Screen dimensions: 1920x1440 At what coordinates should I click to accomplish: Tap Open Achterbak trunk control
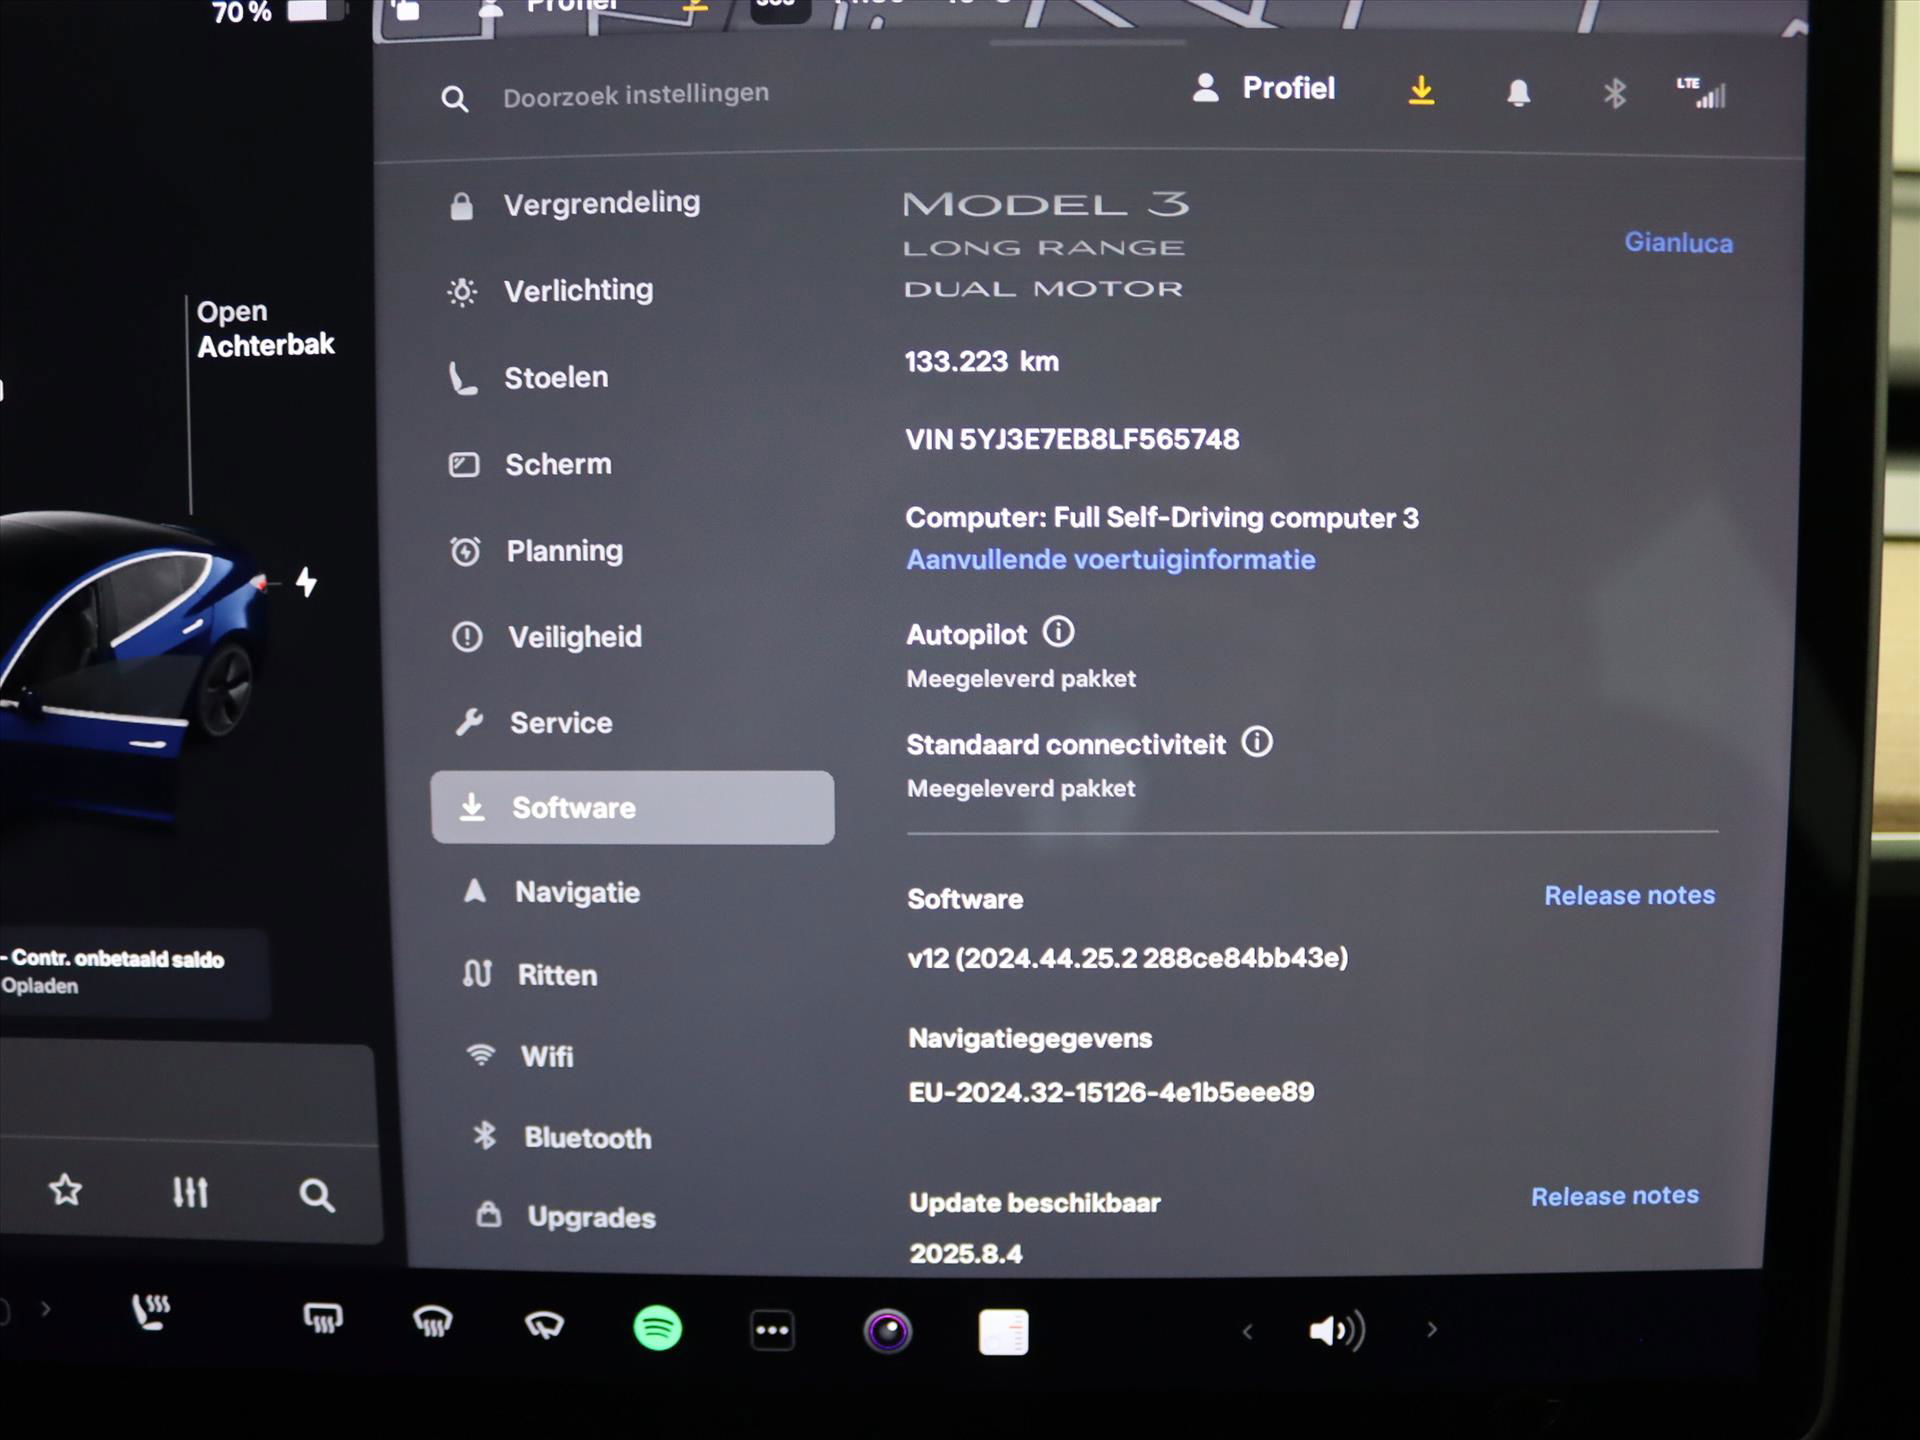265,328
